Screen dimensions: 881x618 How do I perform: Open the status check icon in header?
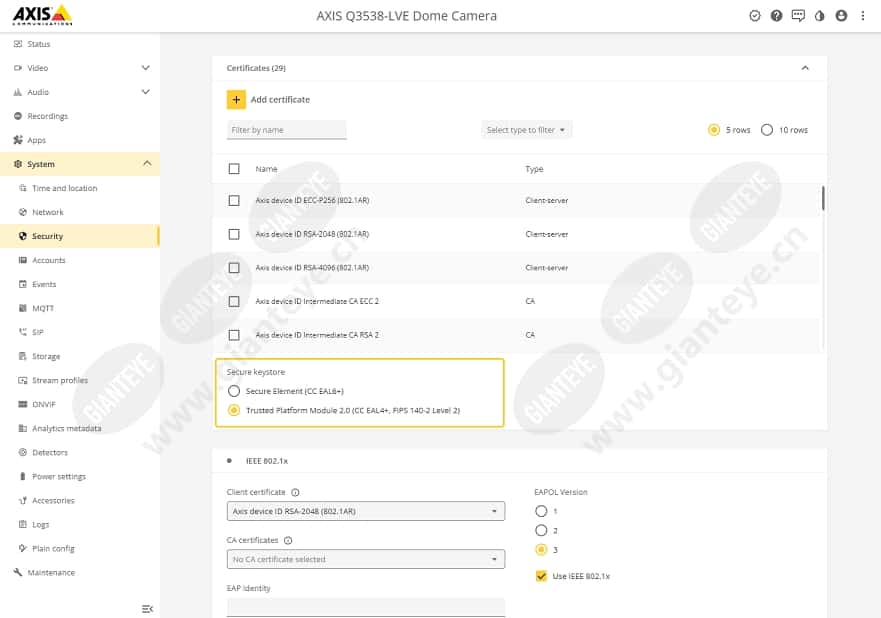755,16
